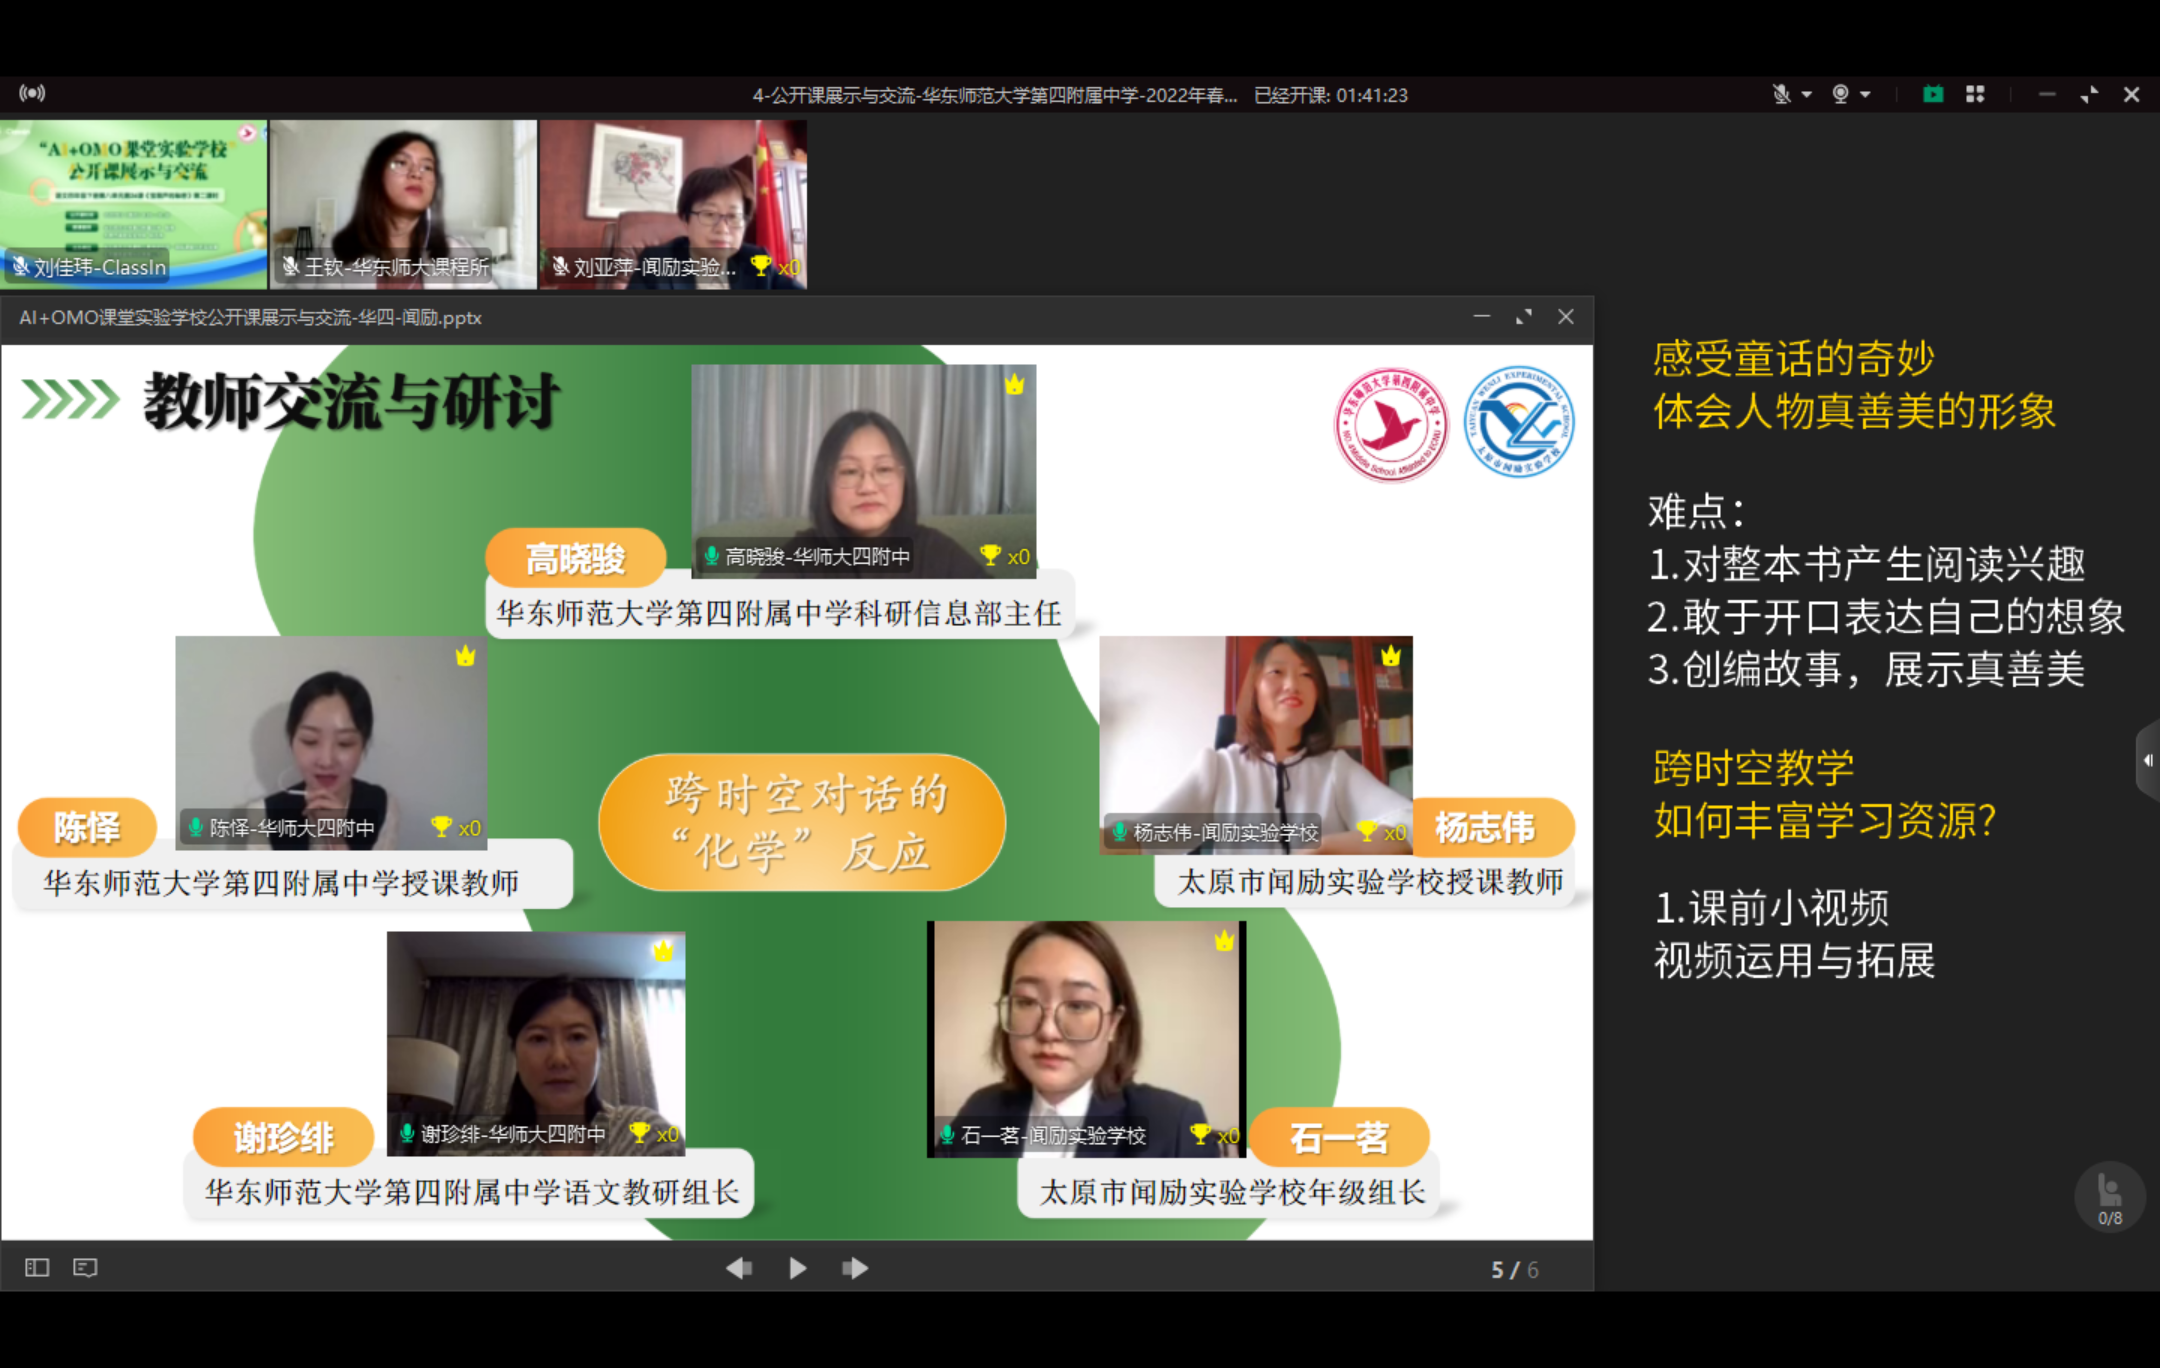
Task: Show slide notes panel icon
Action: (x=86, y=1268)
